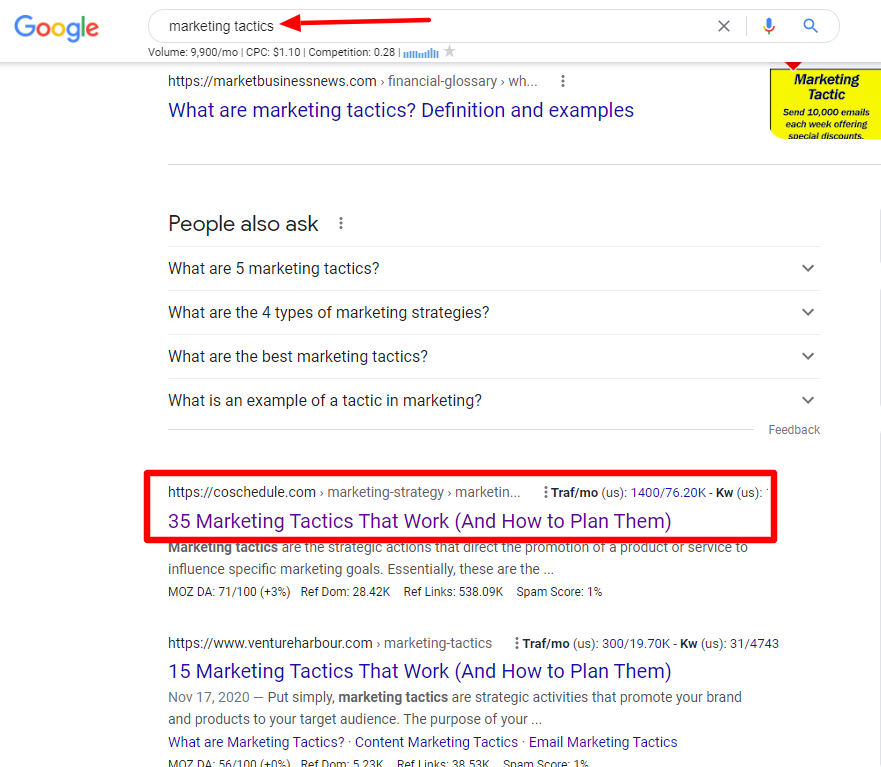Start voice search with the microphone

[x=769, y=26]
